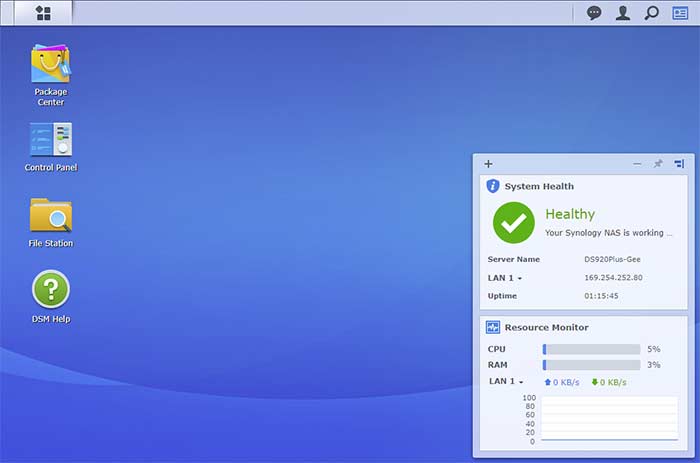Click the RAM usage bar

pyautogui.click(x=592, y=365)
